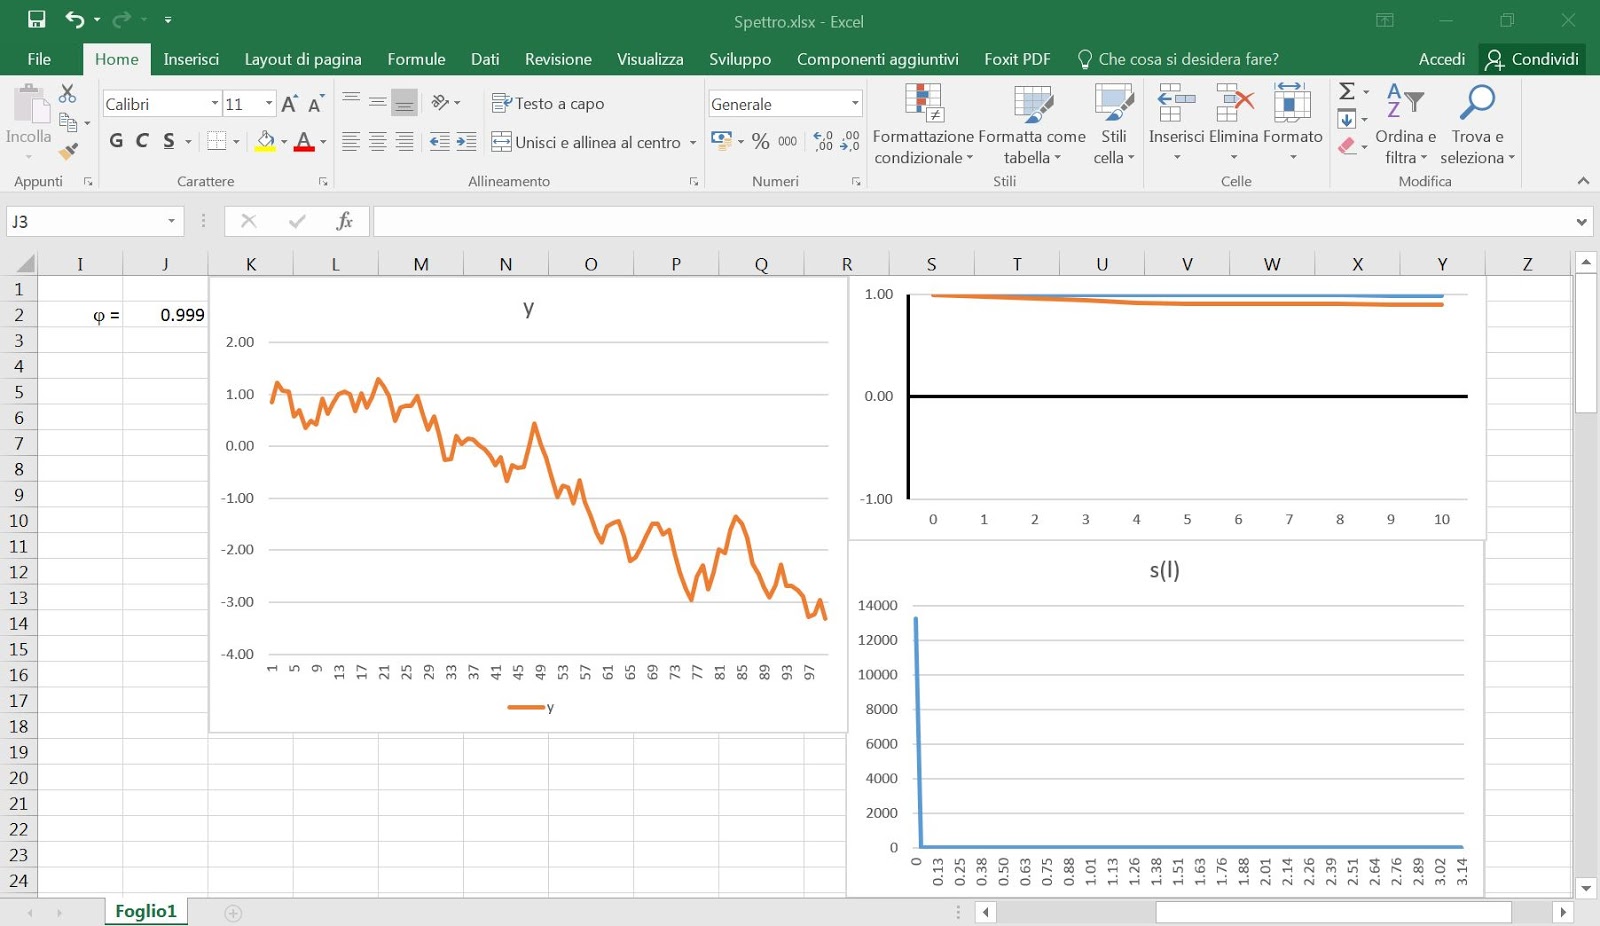Viewport: 1600px width, 926px height.
Task: Switch to the Inserisci tab
Action: [191, 59]
